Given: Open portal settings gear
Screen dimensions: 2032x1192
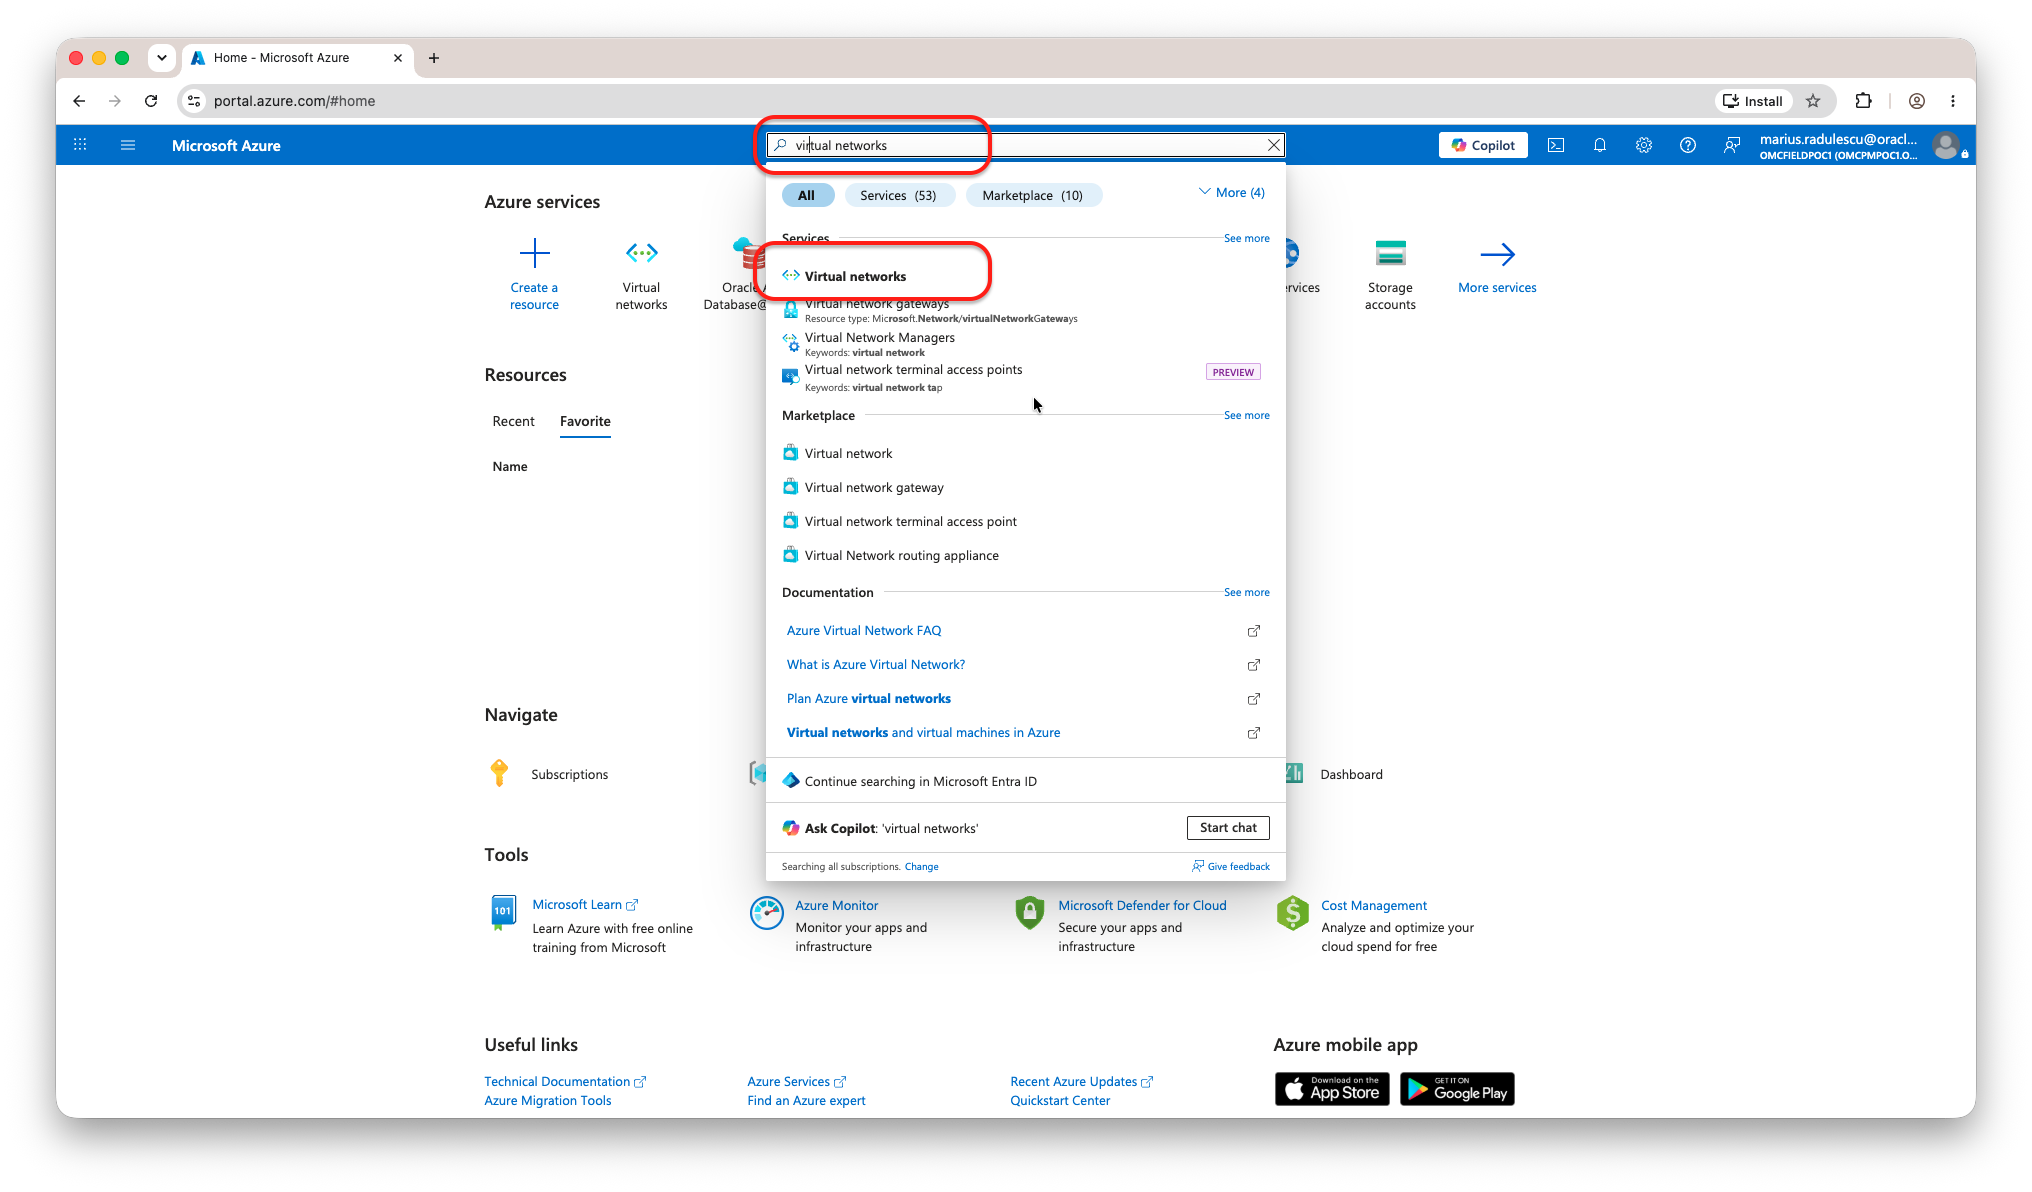Looking at the screenshot, I should [1644, 145].
